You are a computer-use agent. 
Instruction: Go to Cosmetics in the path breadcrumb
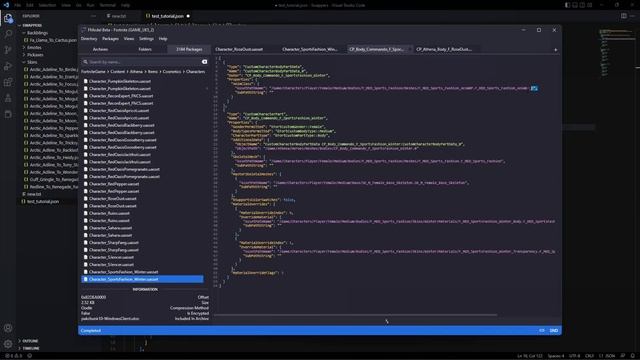(172, 72)
